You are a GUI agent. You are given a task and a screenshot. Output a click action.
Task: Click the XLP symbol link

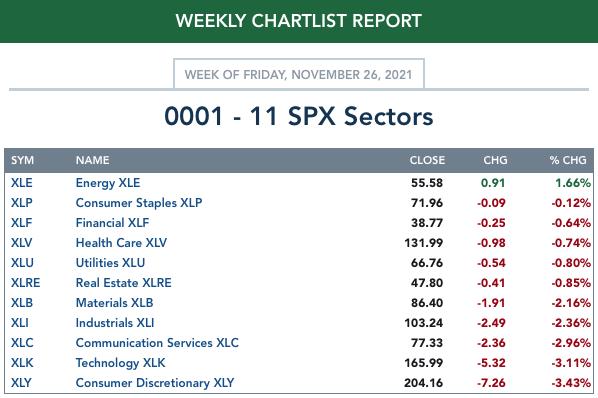coord(22,203)
